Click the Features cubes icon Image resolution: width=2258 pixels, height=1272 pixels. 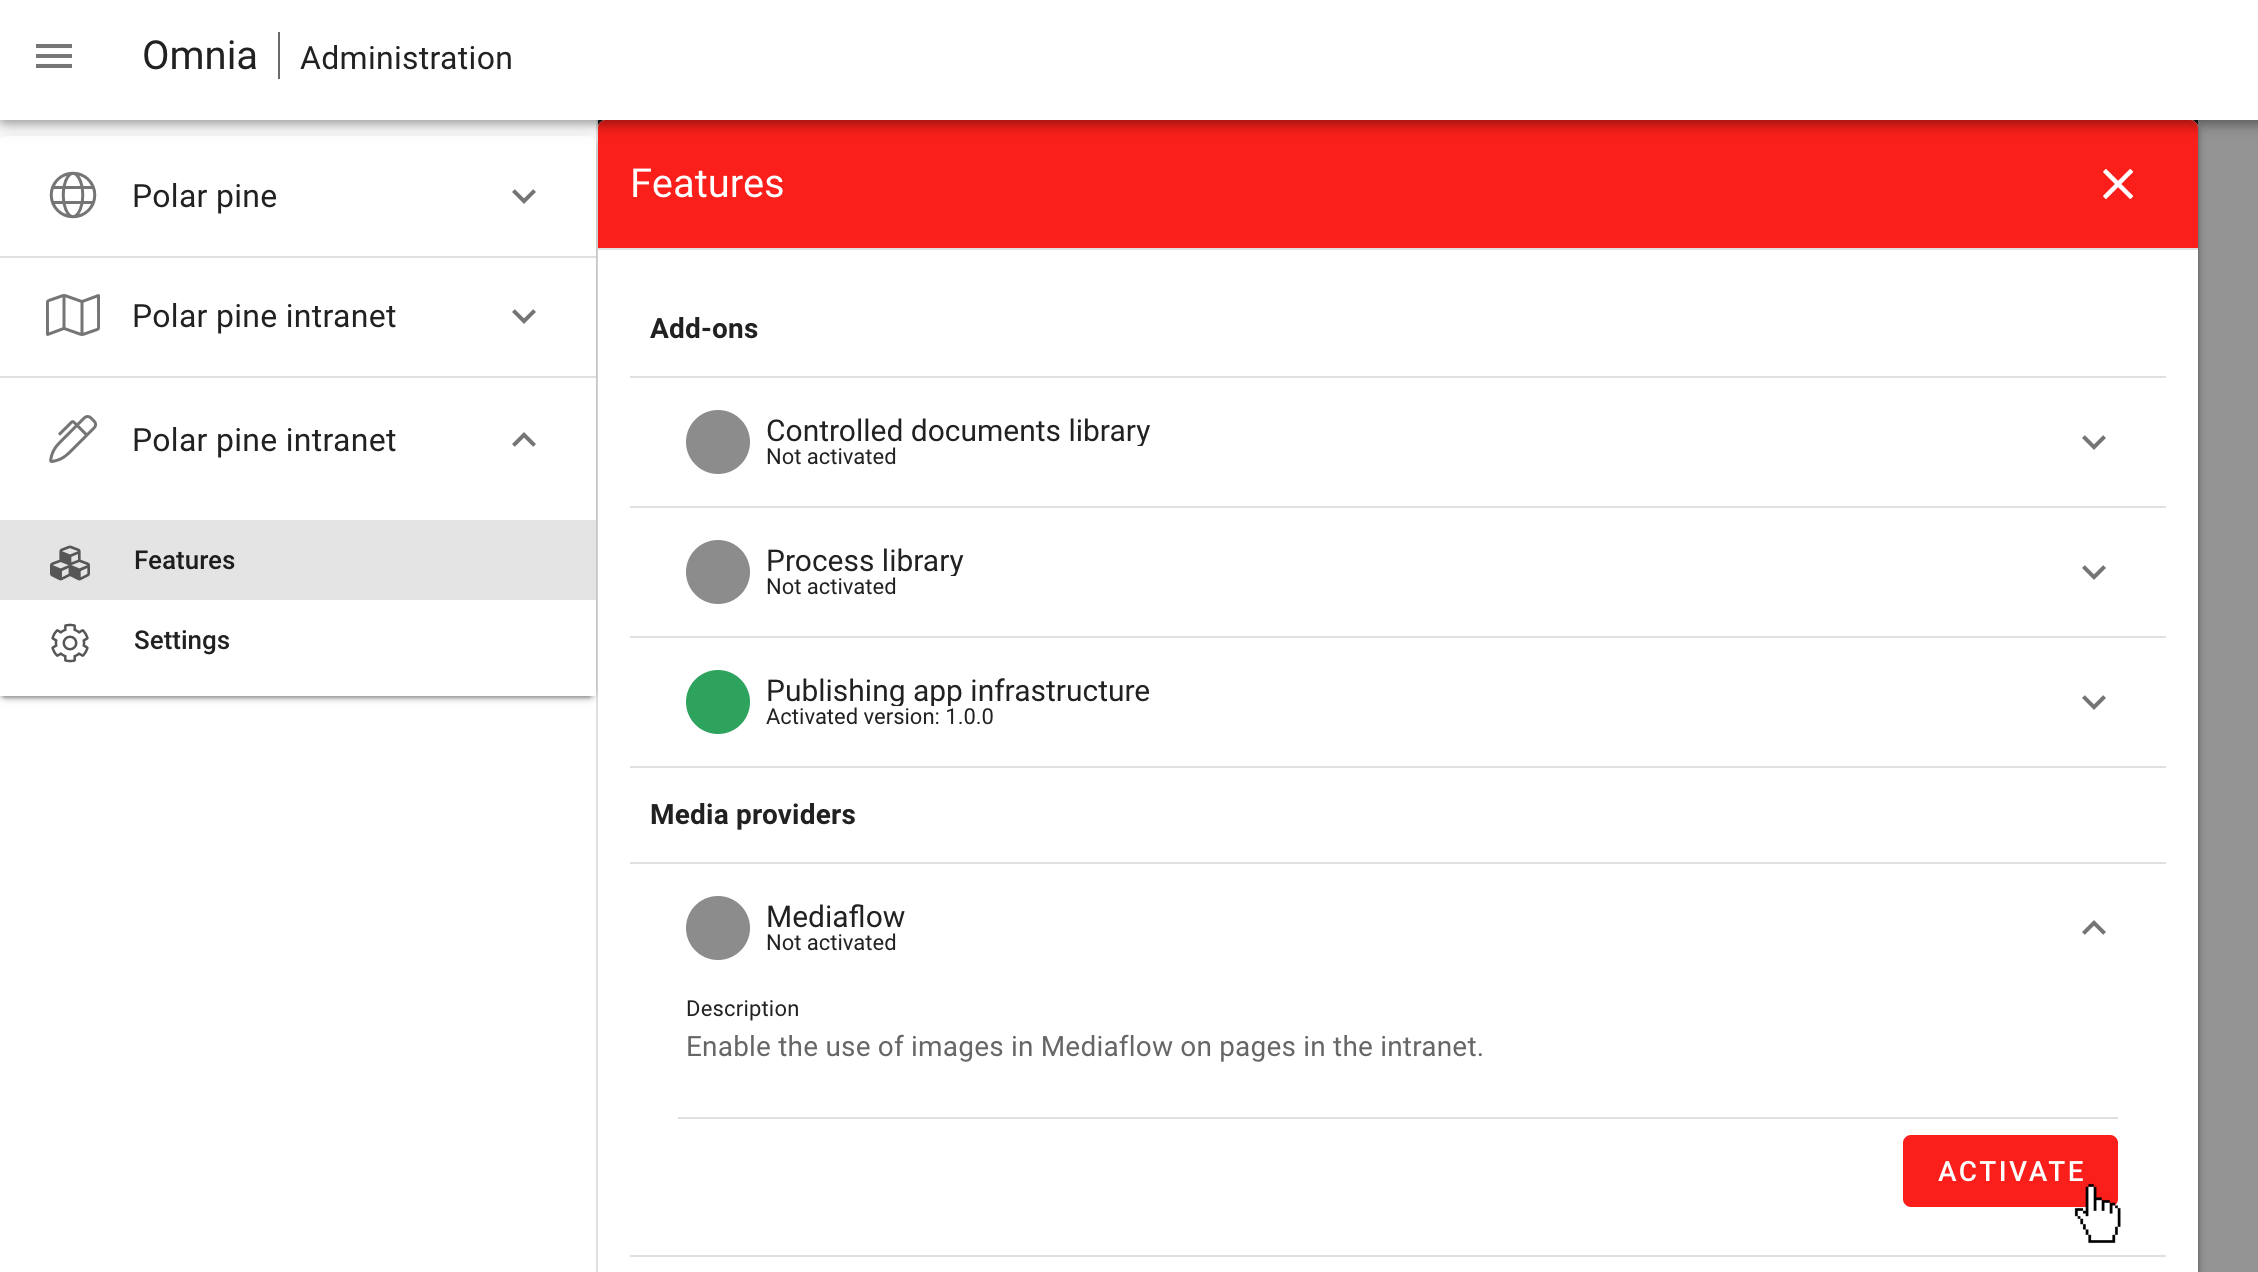pos(70,561)
